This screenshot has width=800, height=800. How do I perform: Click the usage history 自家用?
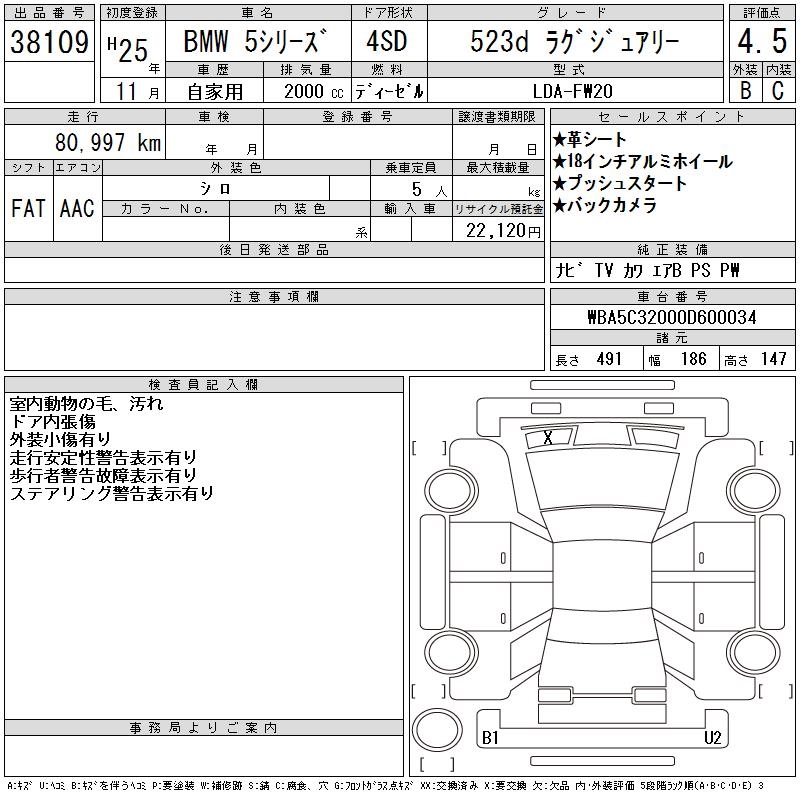click(x=215, y=91)
